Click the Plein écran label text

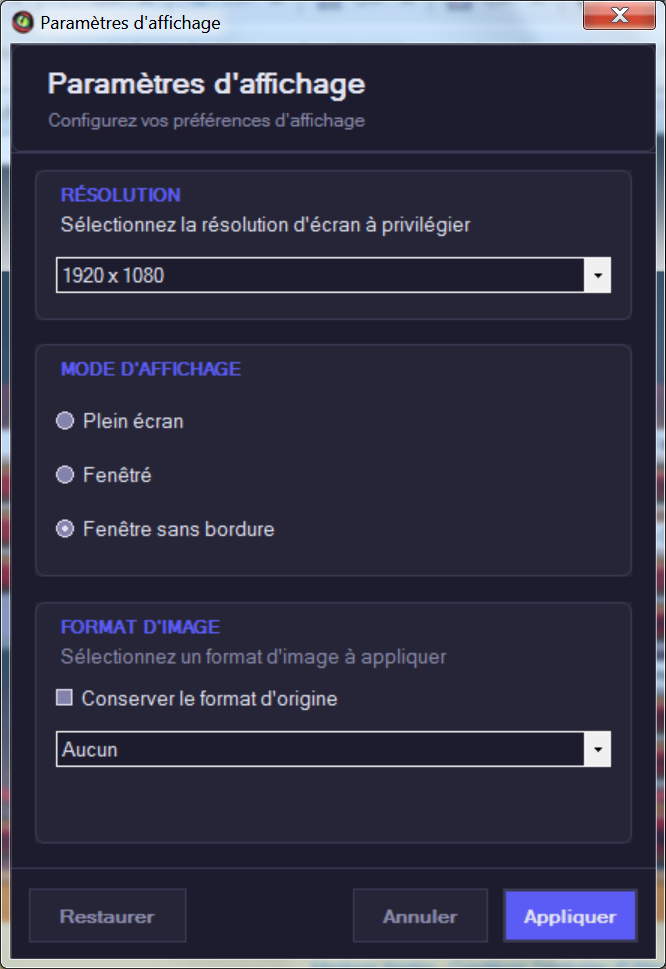pos(133,421)
